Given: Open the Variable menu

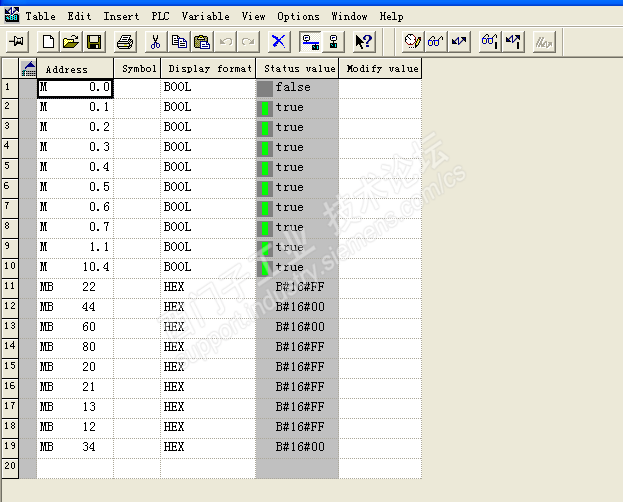Looking at the screenshot, I should tap(205, 16).
